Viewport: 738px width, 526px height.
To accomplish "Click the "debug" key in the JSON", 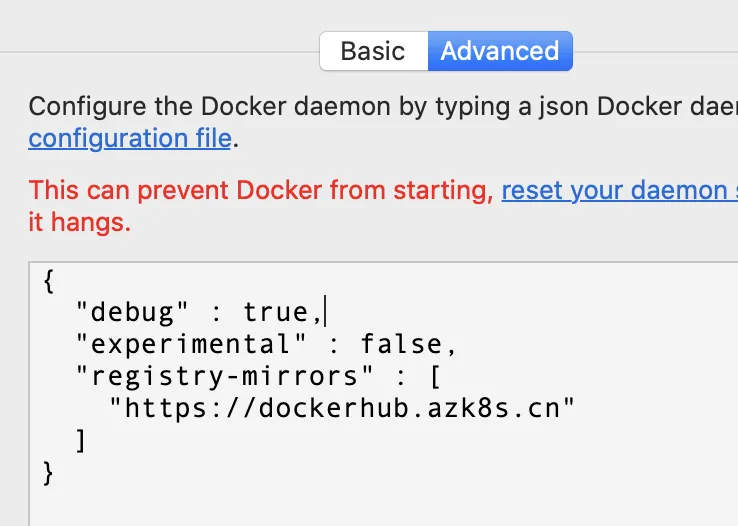I will click(x=133, y=313).
